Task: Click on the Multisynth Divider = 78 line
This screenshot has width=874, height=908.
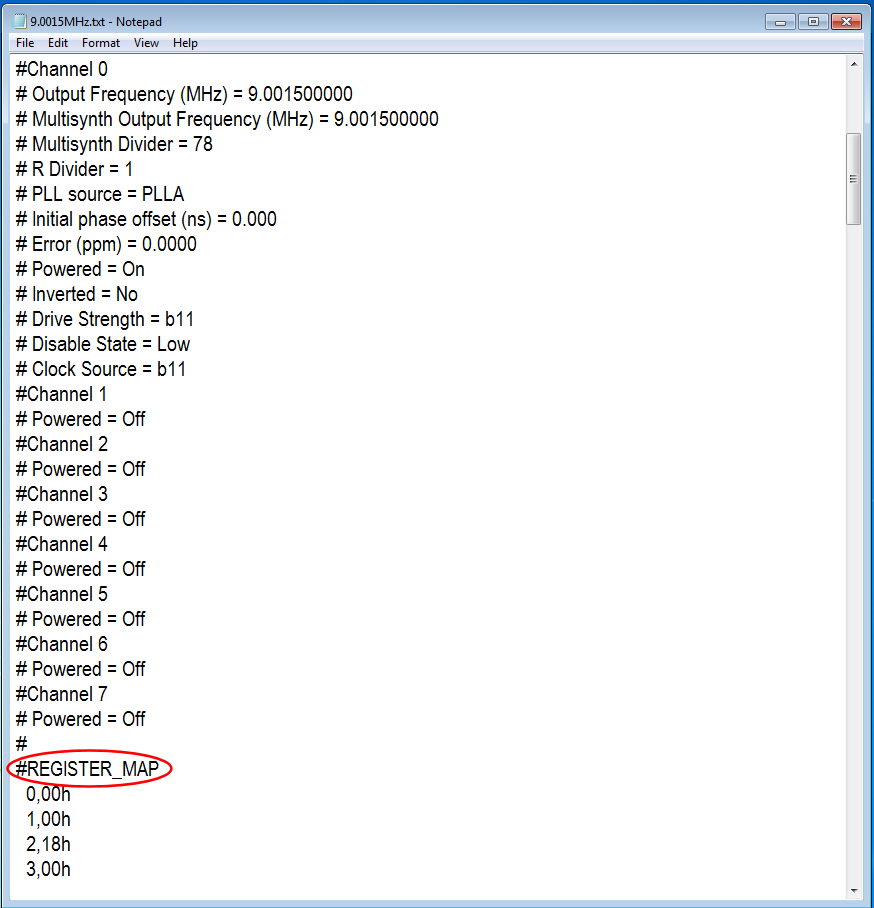Action: coord(114,144)
